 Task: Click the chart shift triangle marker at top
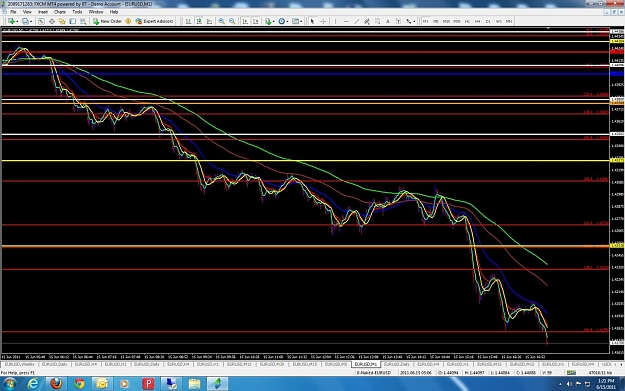point(548,29)
